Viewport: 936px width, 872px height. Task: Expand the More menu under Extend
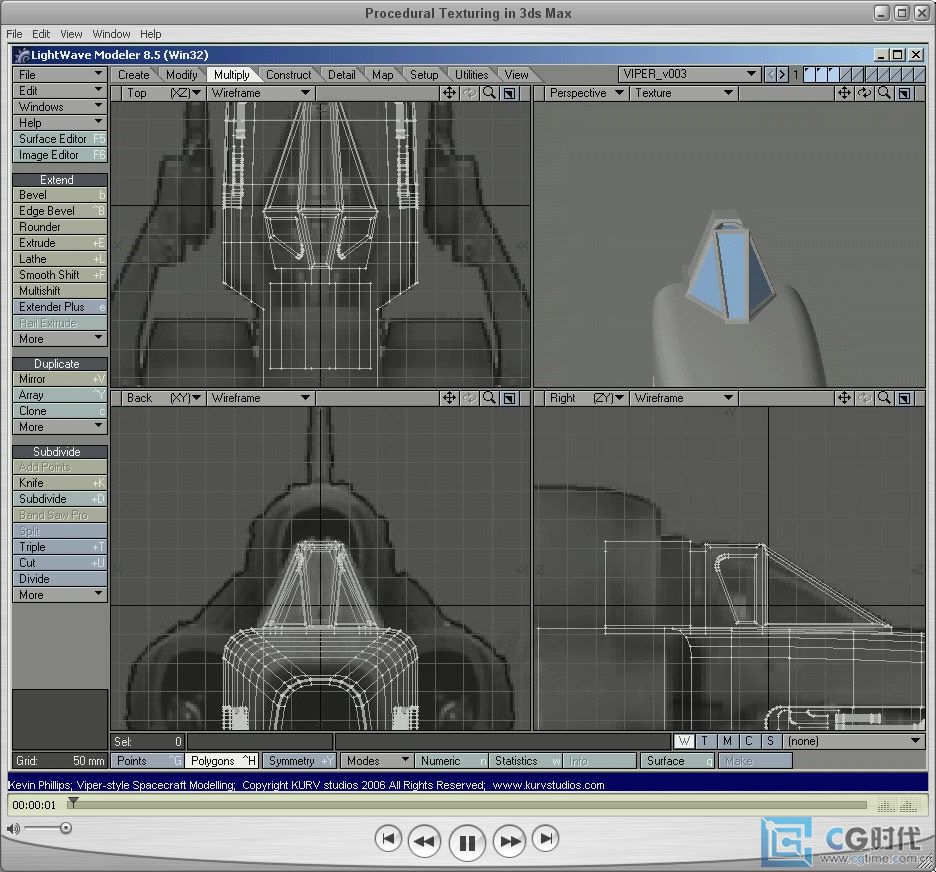(x=60, y=339)
